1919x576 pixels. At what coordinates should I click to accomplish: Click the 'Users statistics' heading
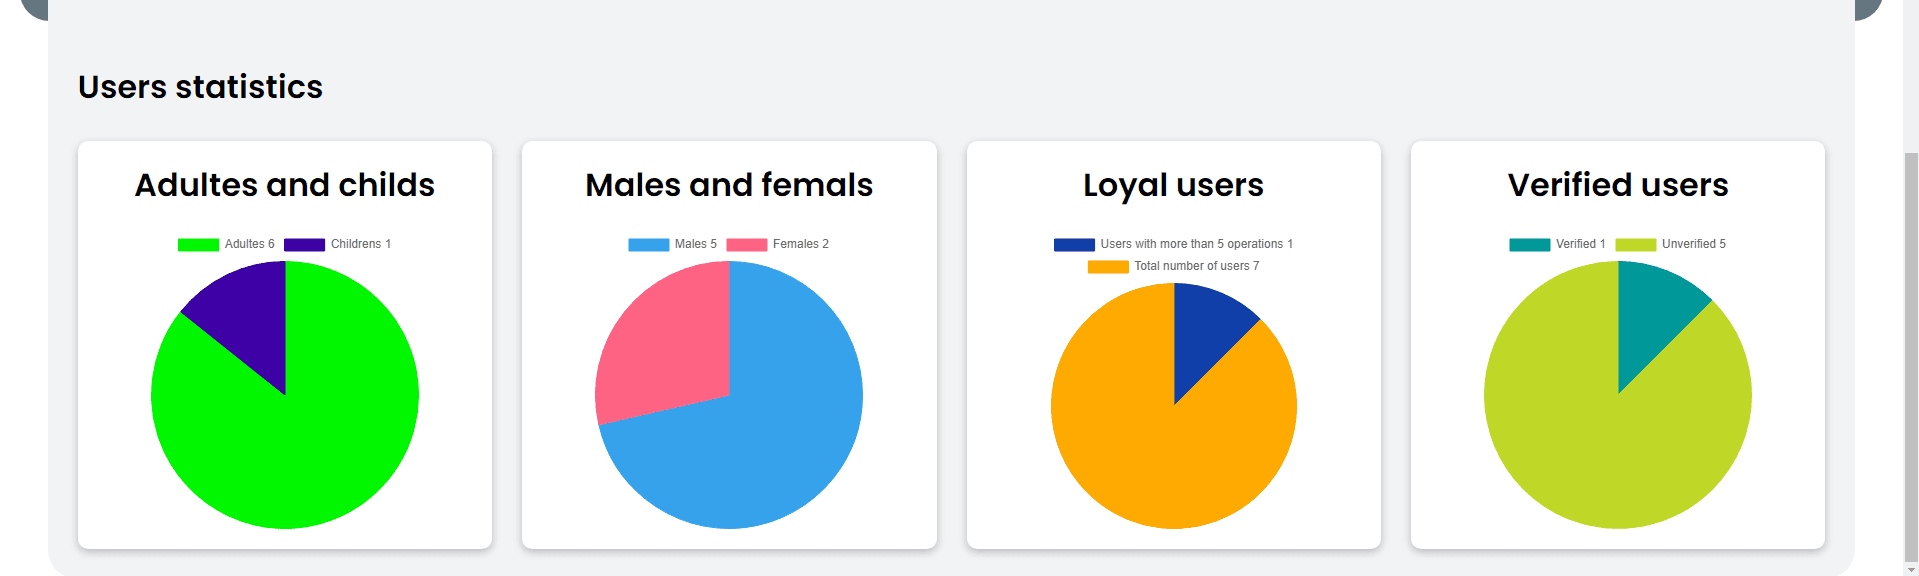pyautogui.click(x=200, y=87)
